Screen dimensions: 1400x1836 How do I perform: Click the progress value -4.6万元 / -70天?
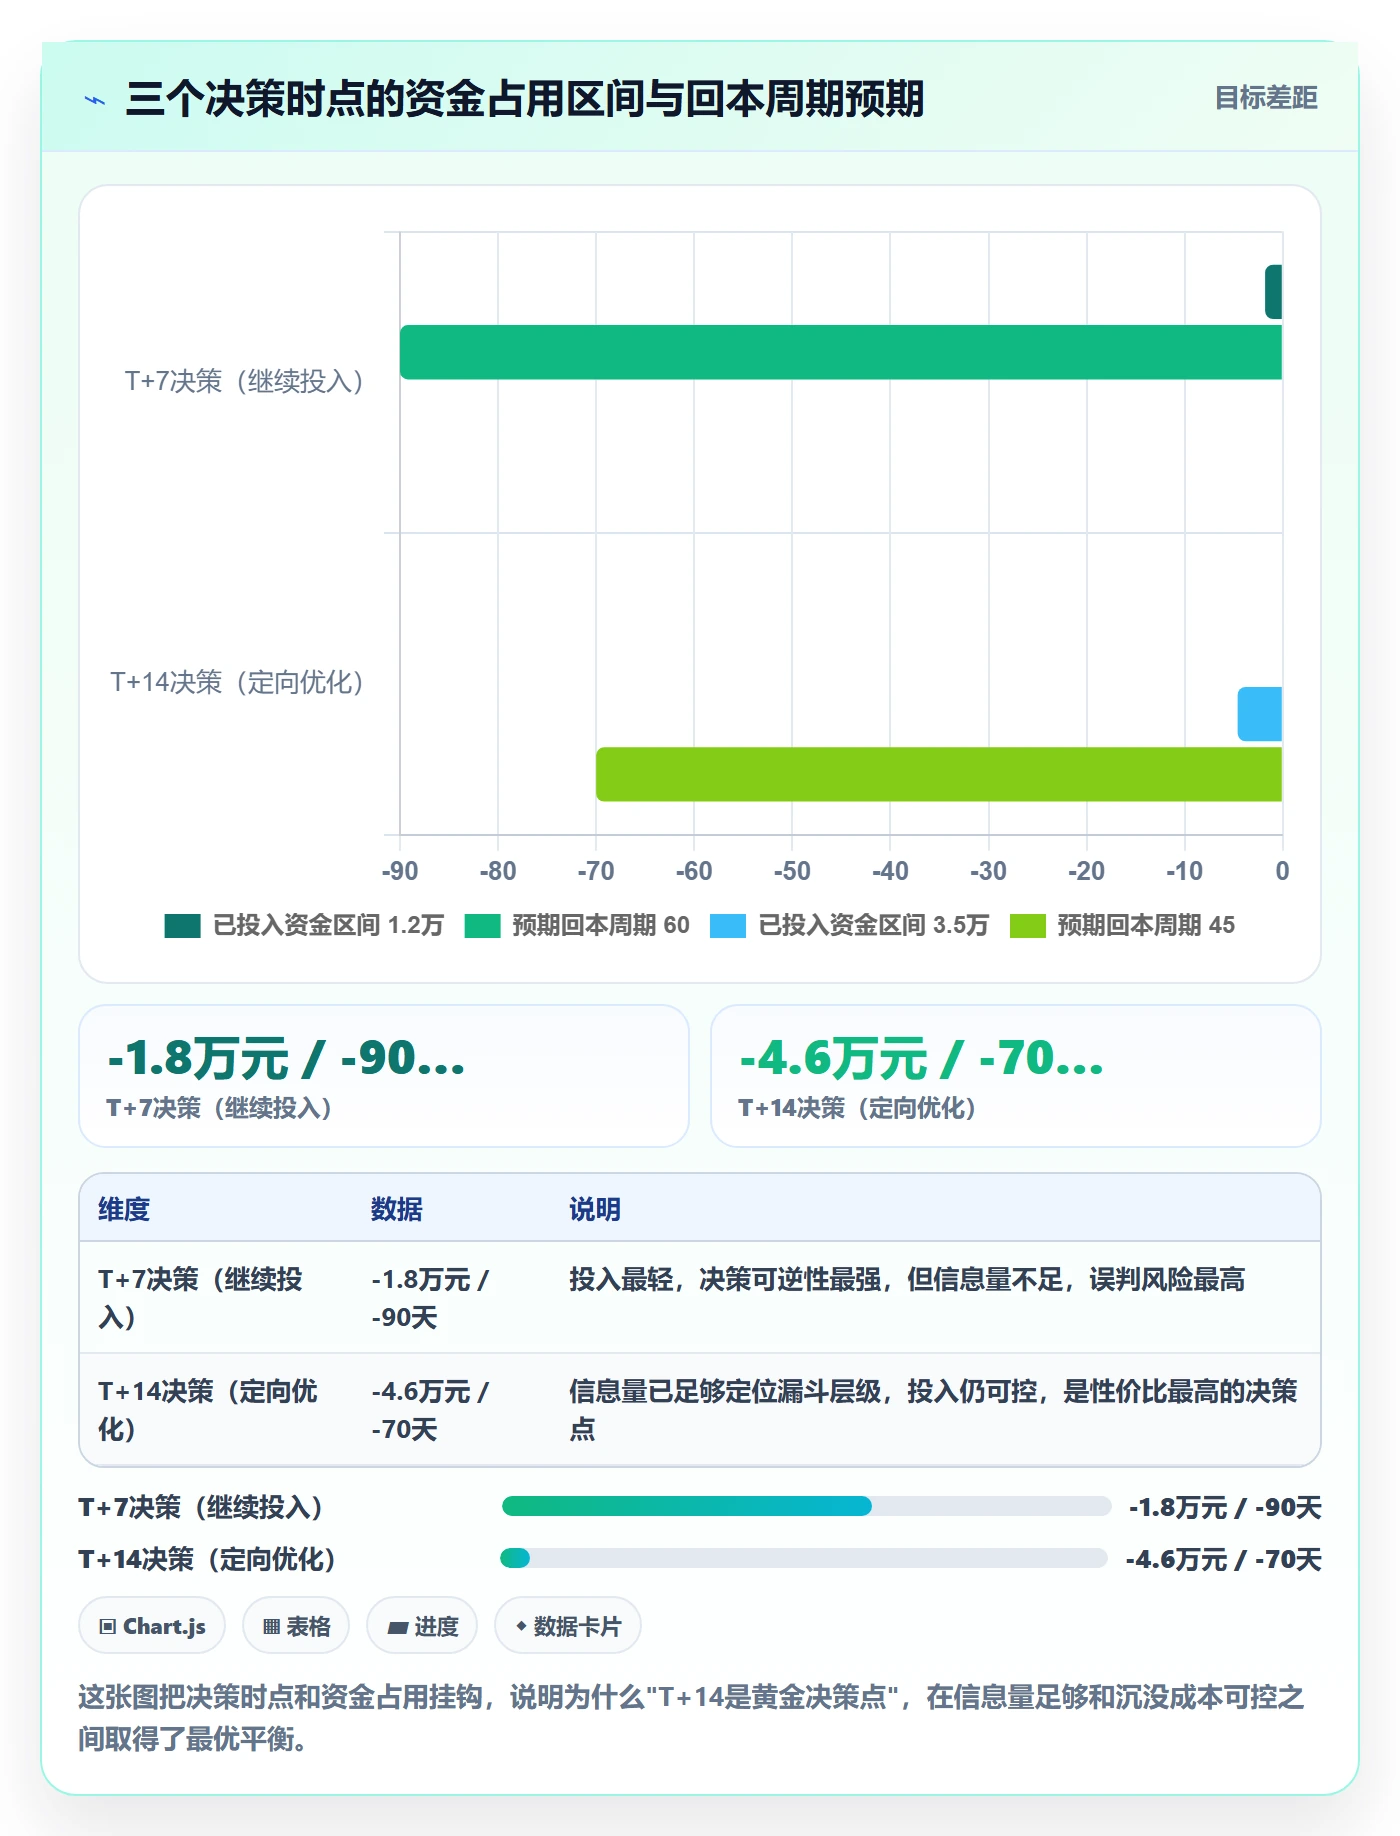[x=1224, y=1559]
